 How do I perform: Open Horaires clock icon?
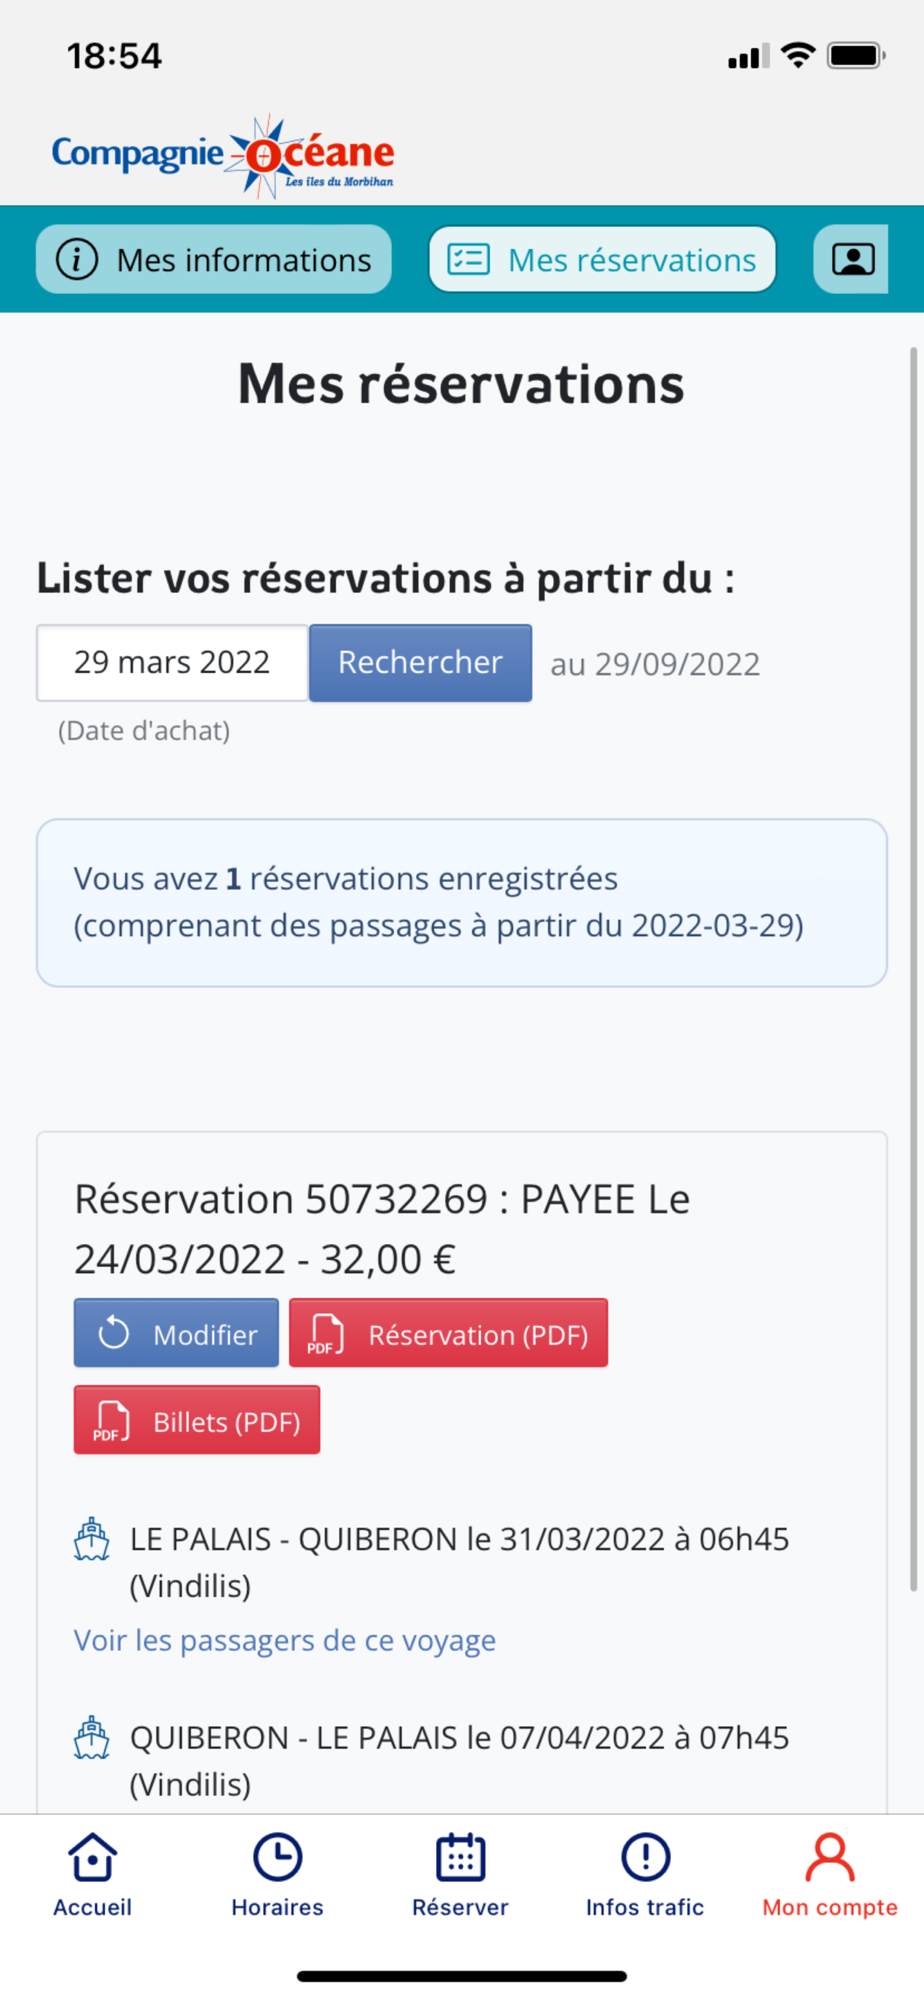277,1858
